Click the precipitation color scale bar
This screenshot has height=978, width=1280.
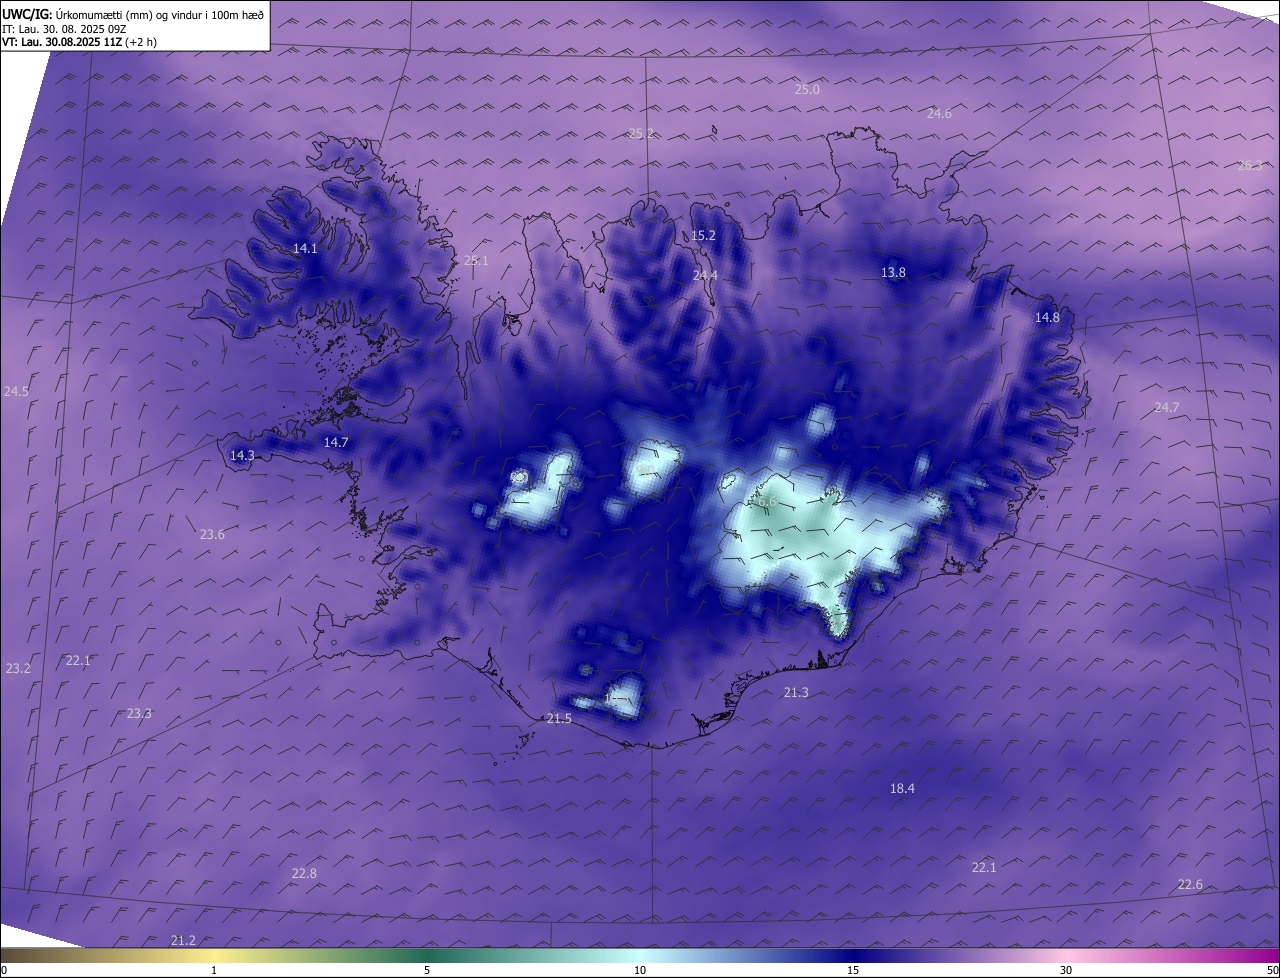coord(640,955)
